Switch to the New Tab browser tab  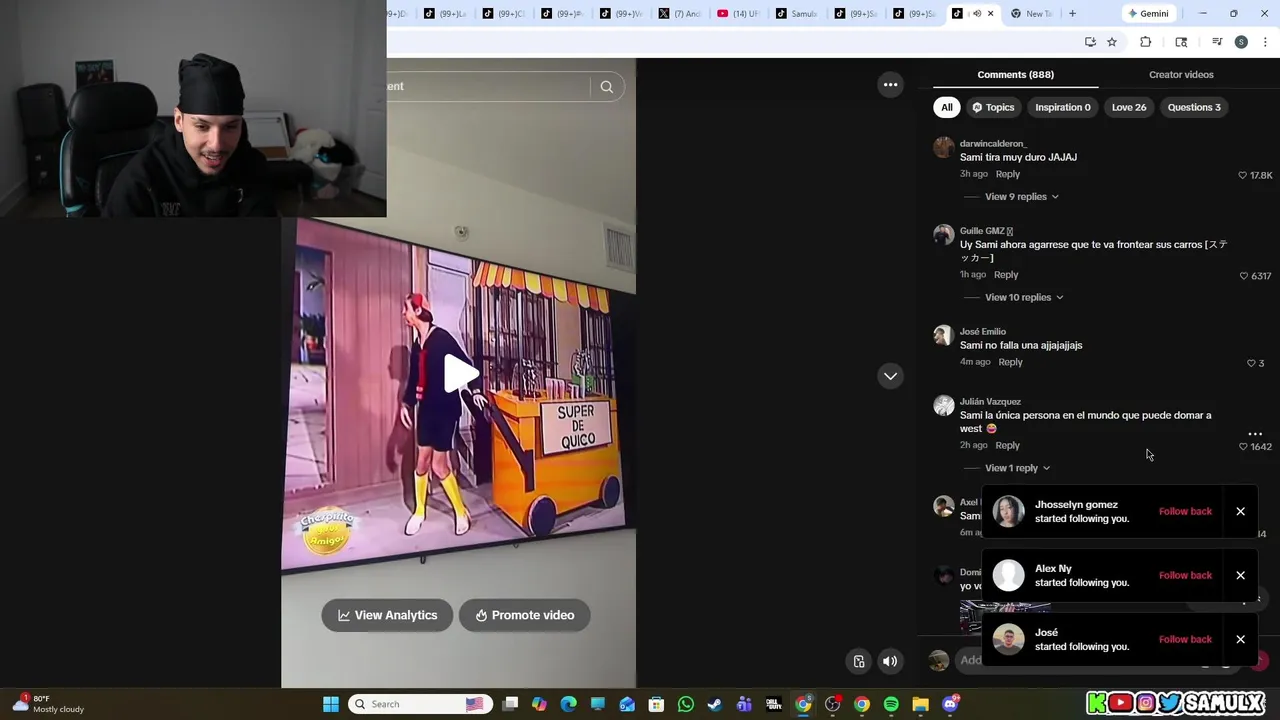1031,14
